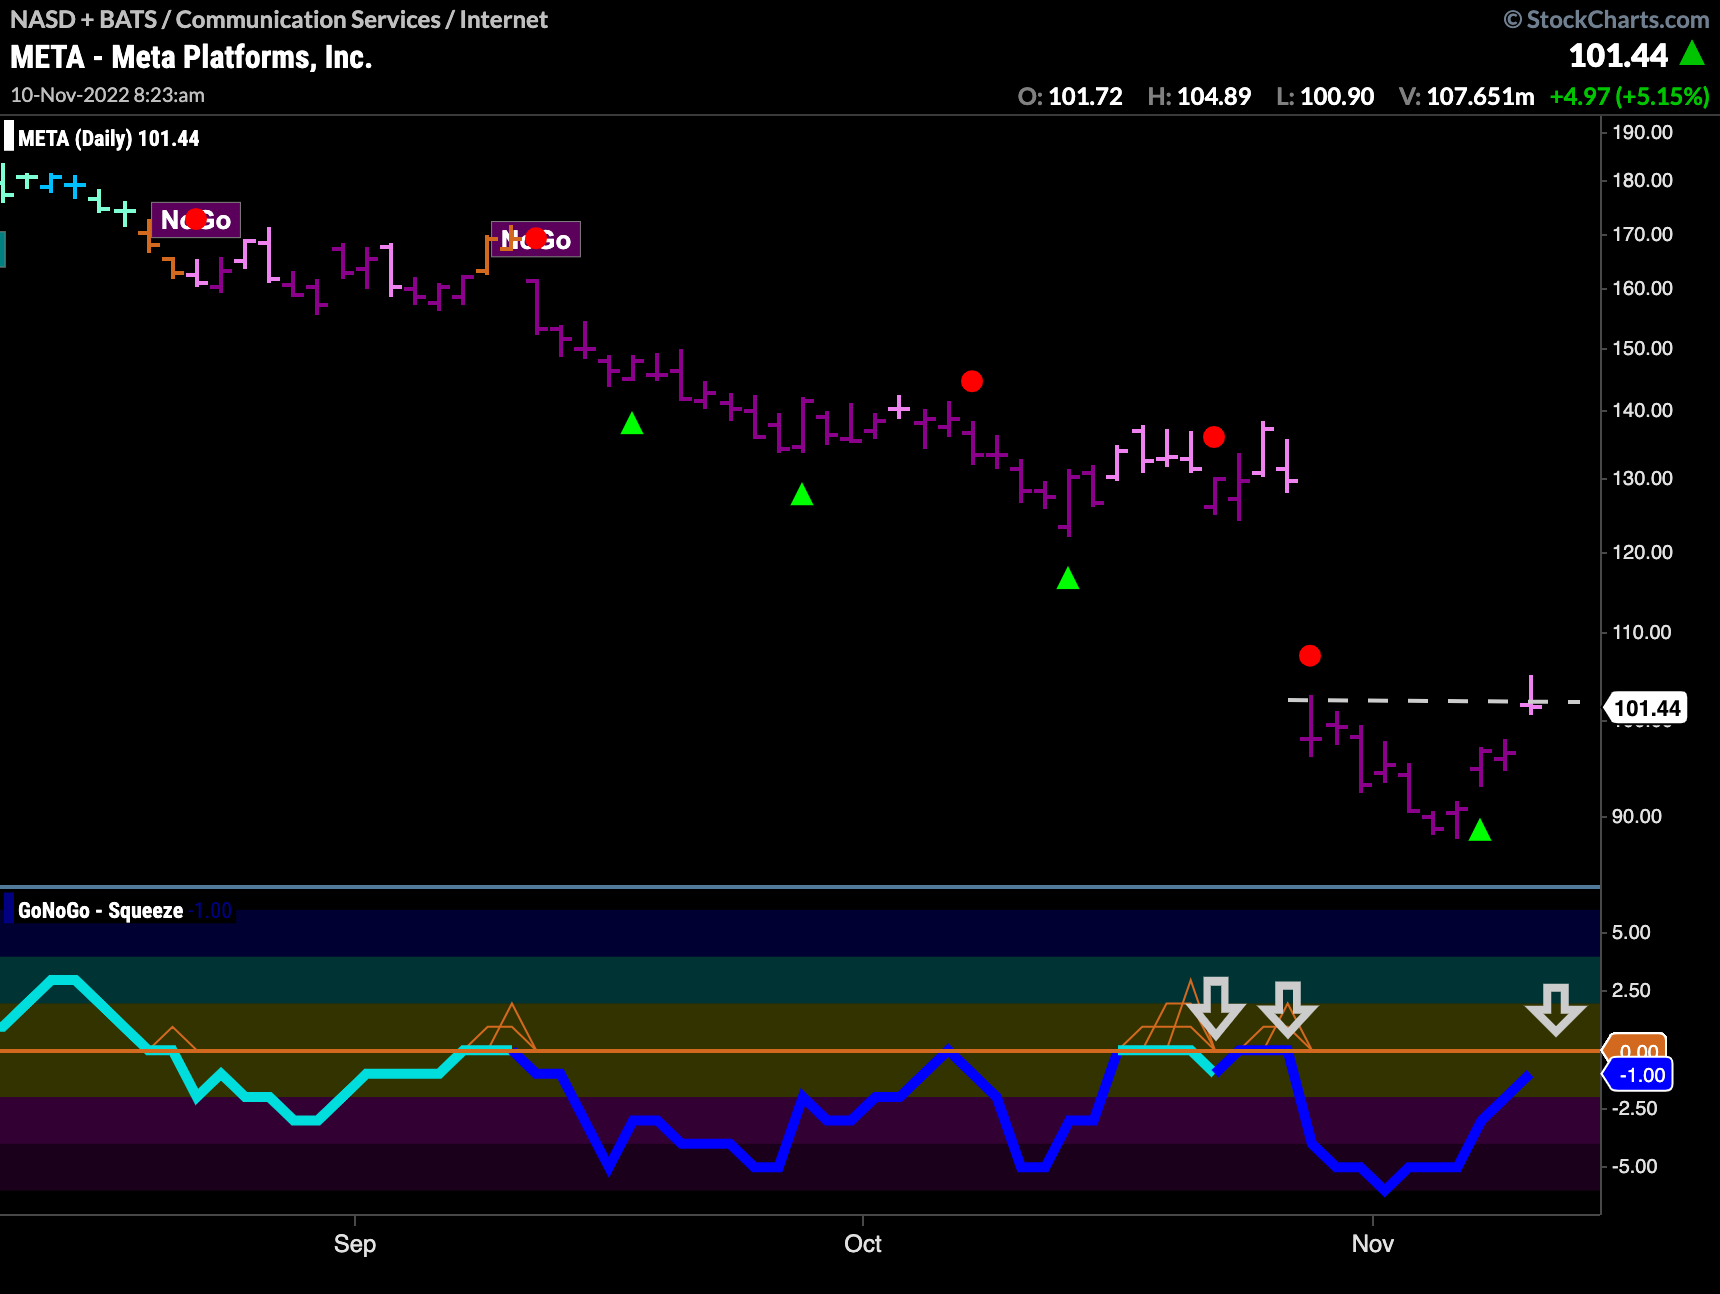The width and height of the screenshot is (1720, 1294).
Task: Click the 130.00 price axis label
Action: coord(1642,478)
